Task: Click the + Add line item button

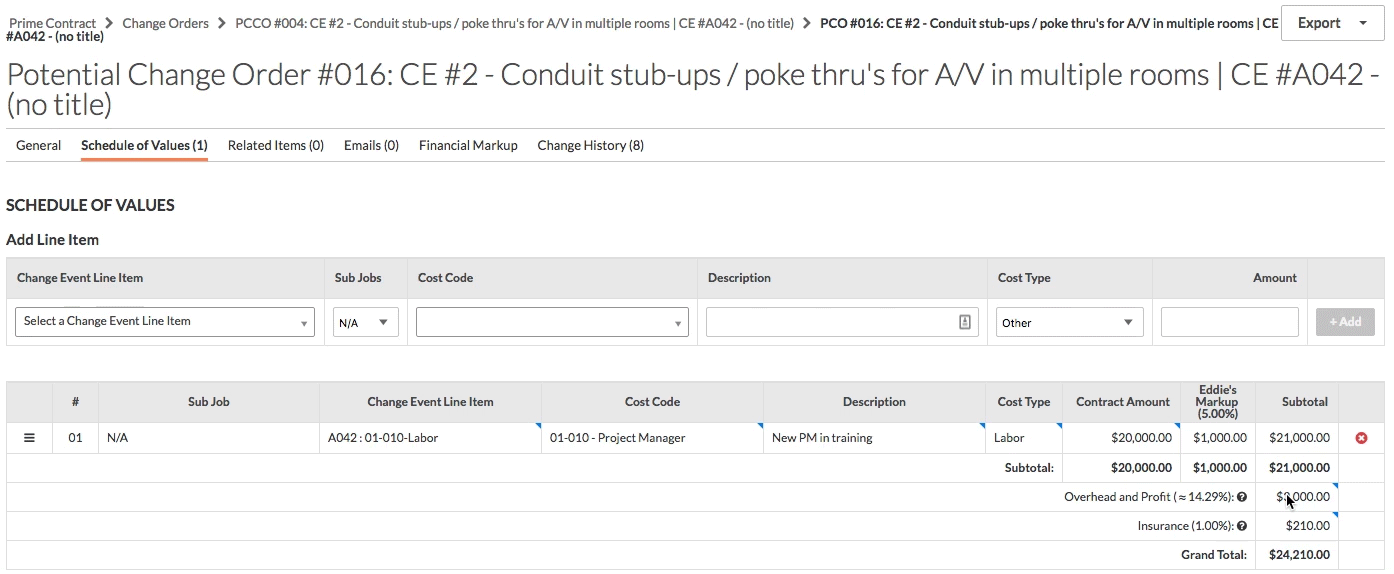Action: pos(1345,322)
